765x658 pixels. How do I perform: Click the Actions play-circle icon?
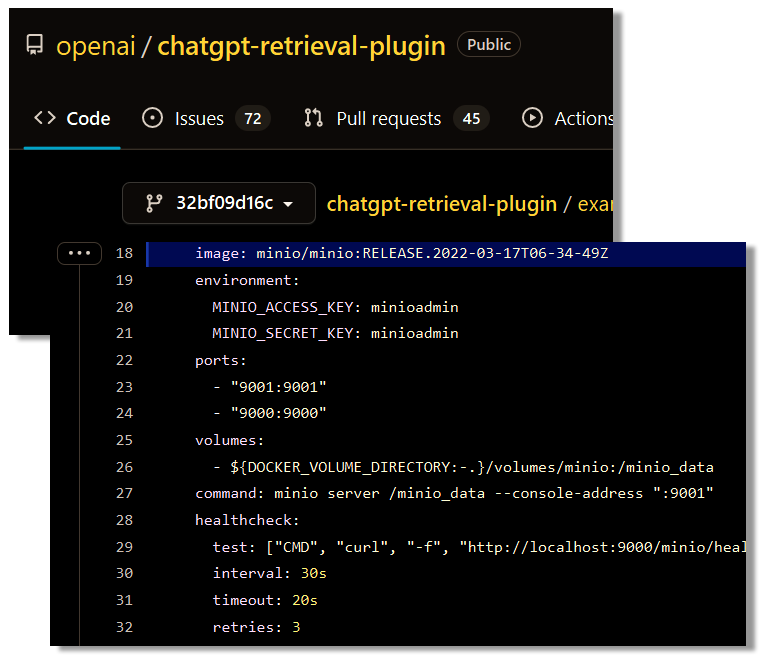pos(532,118)
